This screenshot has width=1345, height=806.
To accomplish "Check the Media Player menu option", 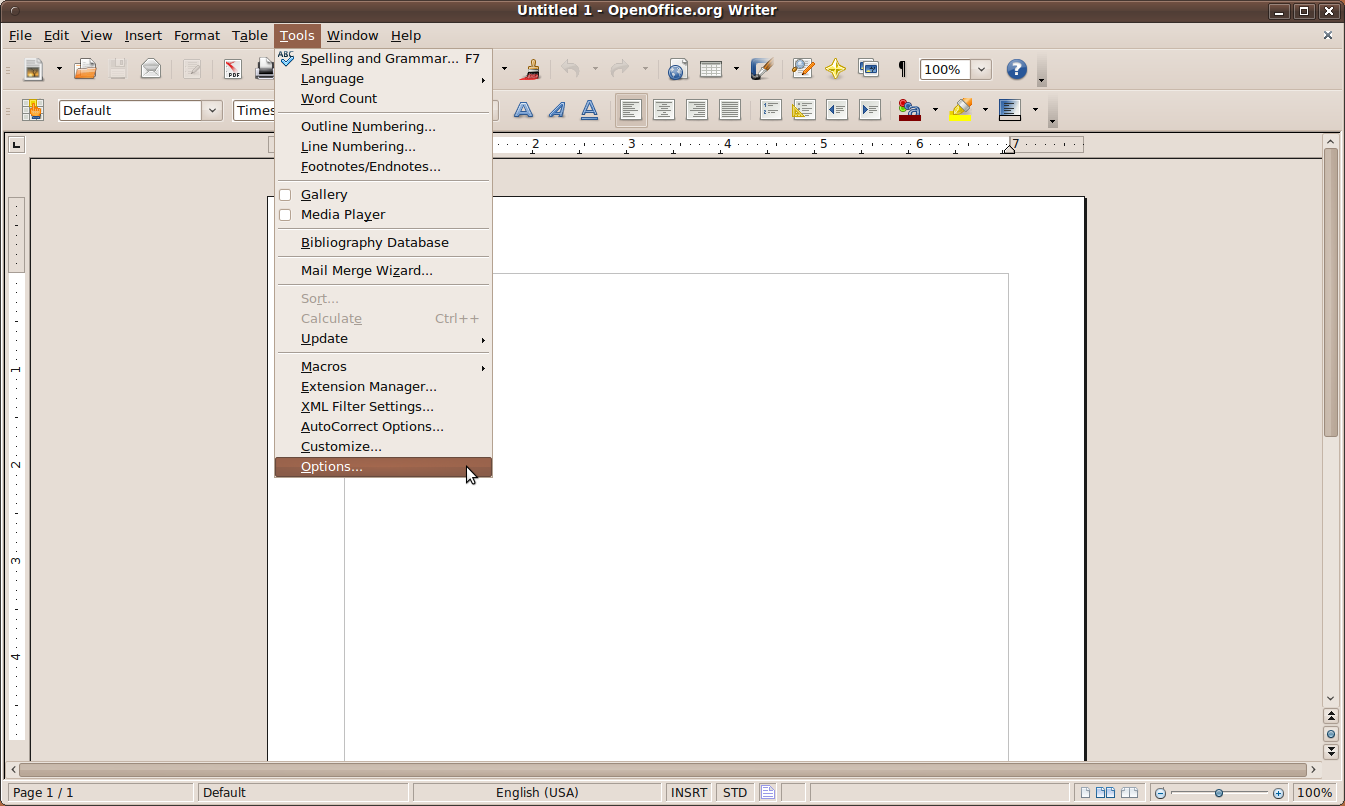I will click(285, 215).
